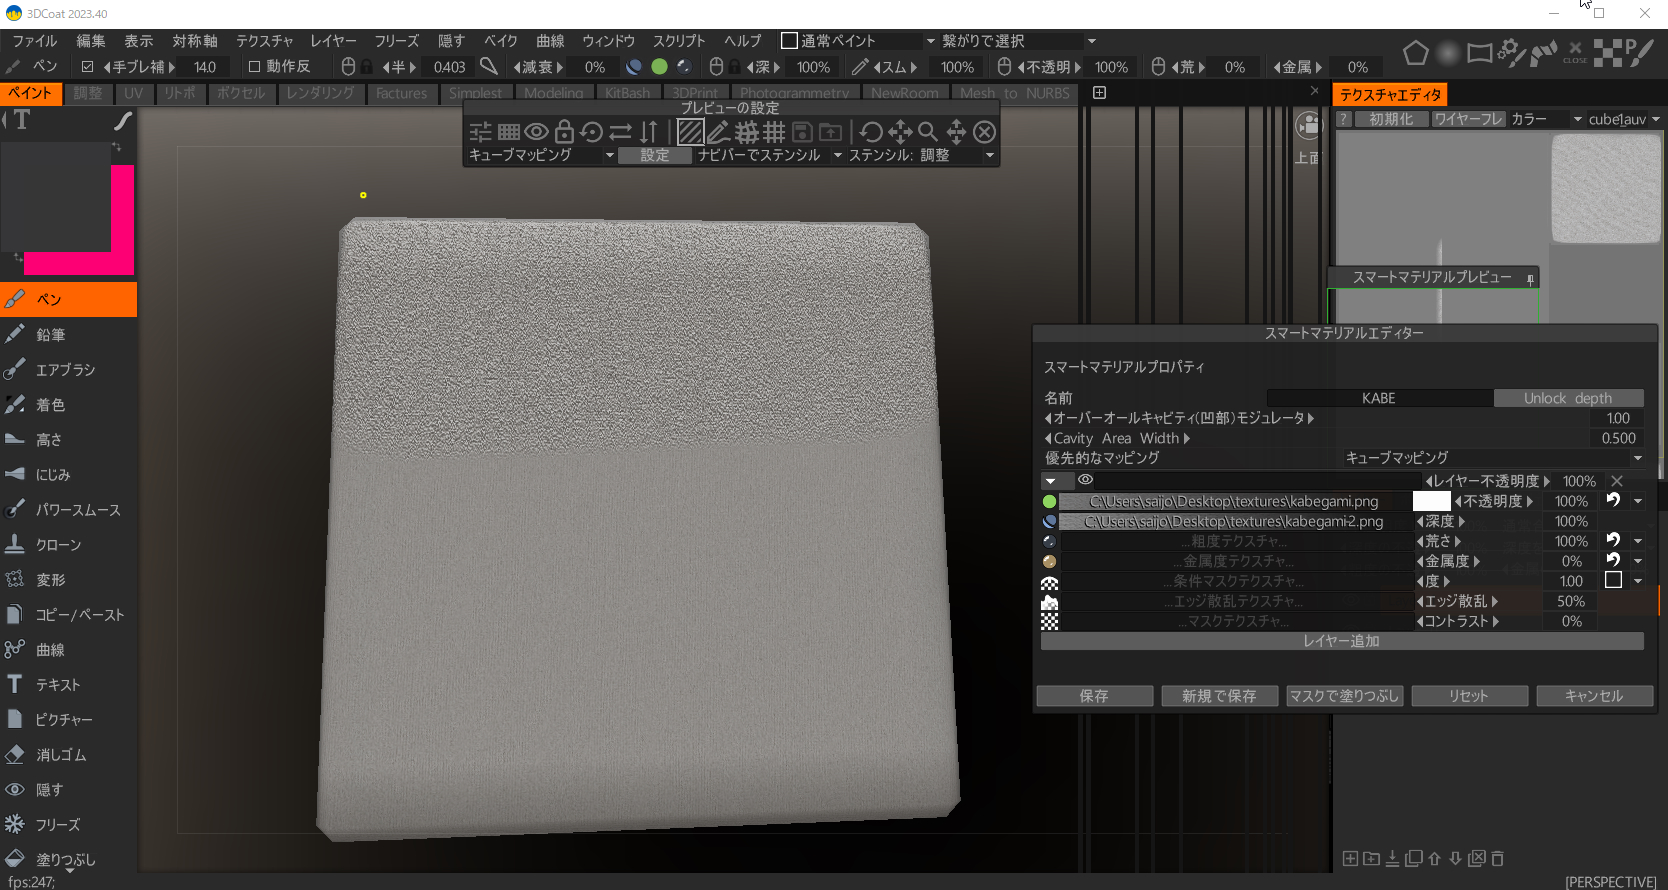Switch to the UV tab
The width and height of the screenshot is (1668, 890).
pyautogui.click(x=133, y=93)
